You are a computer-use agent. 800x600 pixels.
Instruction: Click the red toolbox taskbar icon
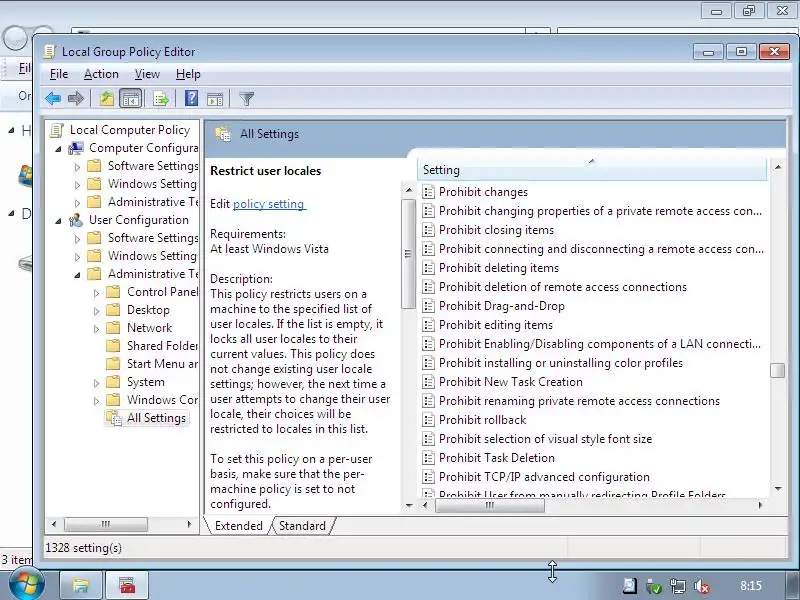pos(127,585)
